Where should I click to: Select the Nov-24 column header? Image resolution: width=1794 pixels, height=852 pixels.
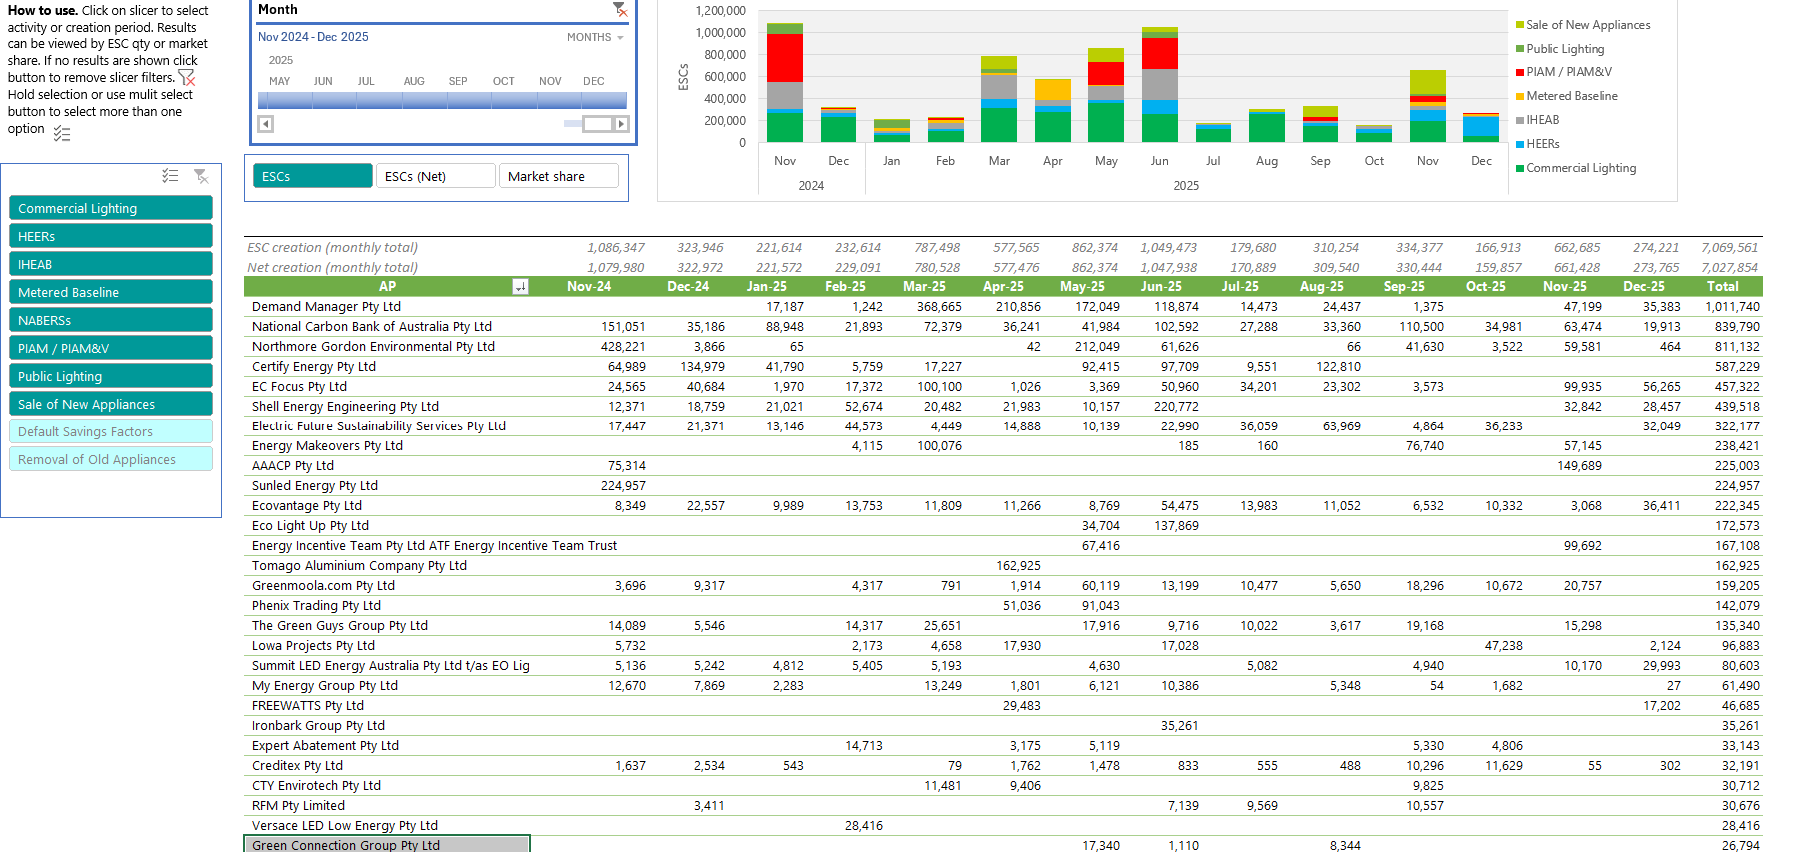click(589, 286)
